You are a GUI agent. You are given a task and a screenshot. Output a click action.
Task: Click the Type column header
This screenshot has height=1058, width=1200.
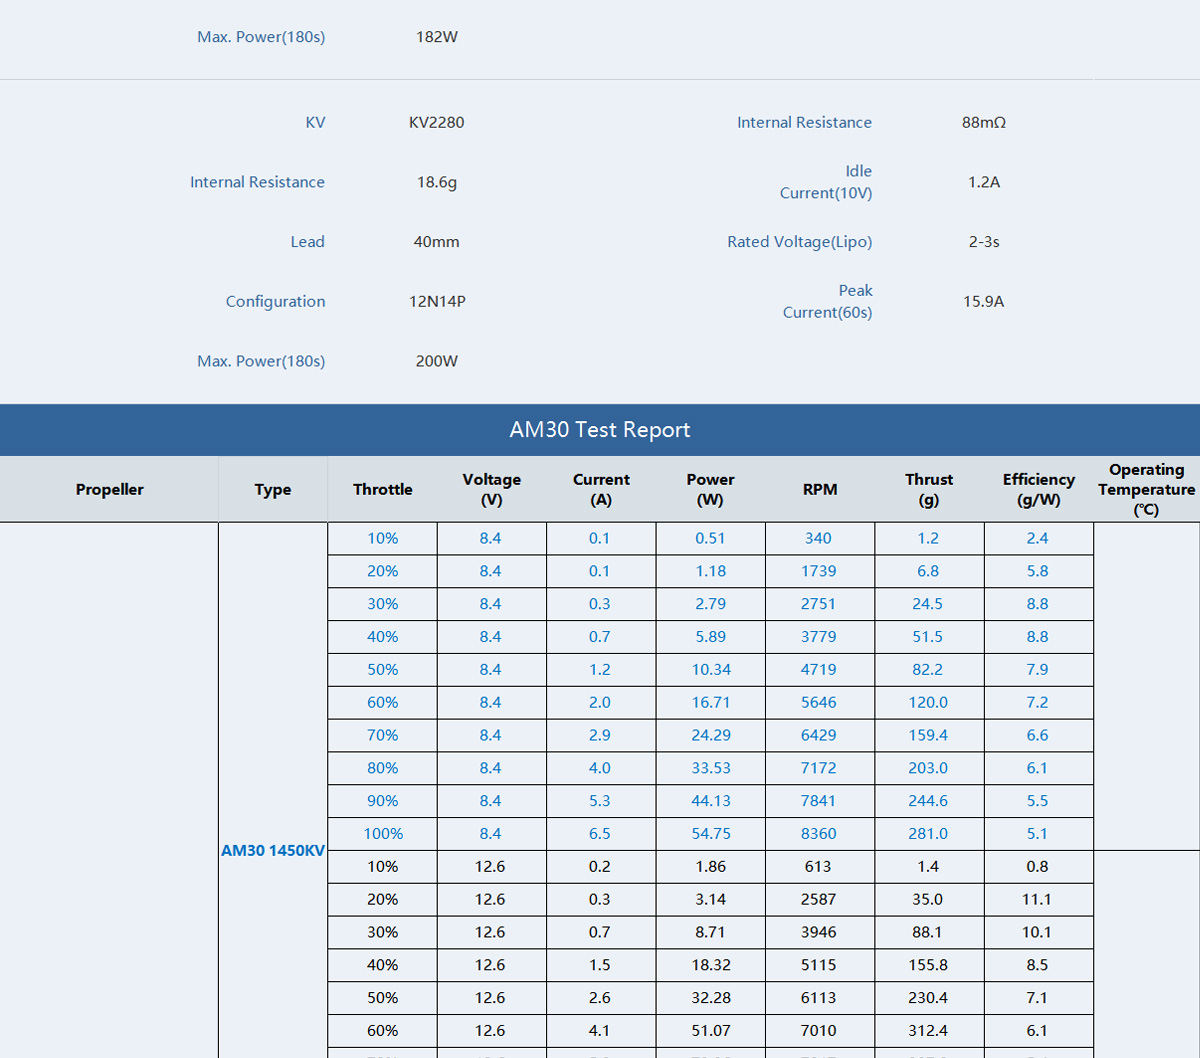273,489
